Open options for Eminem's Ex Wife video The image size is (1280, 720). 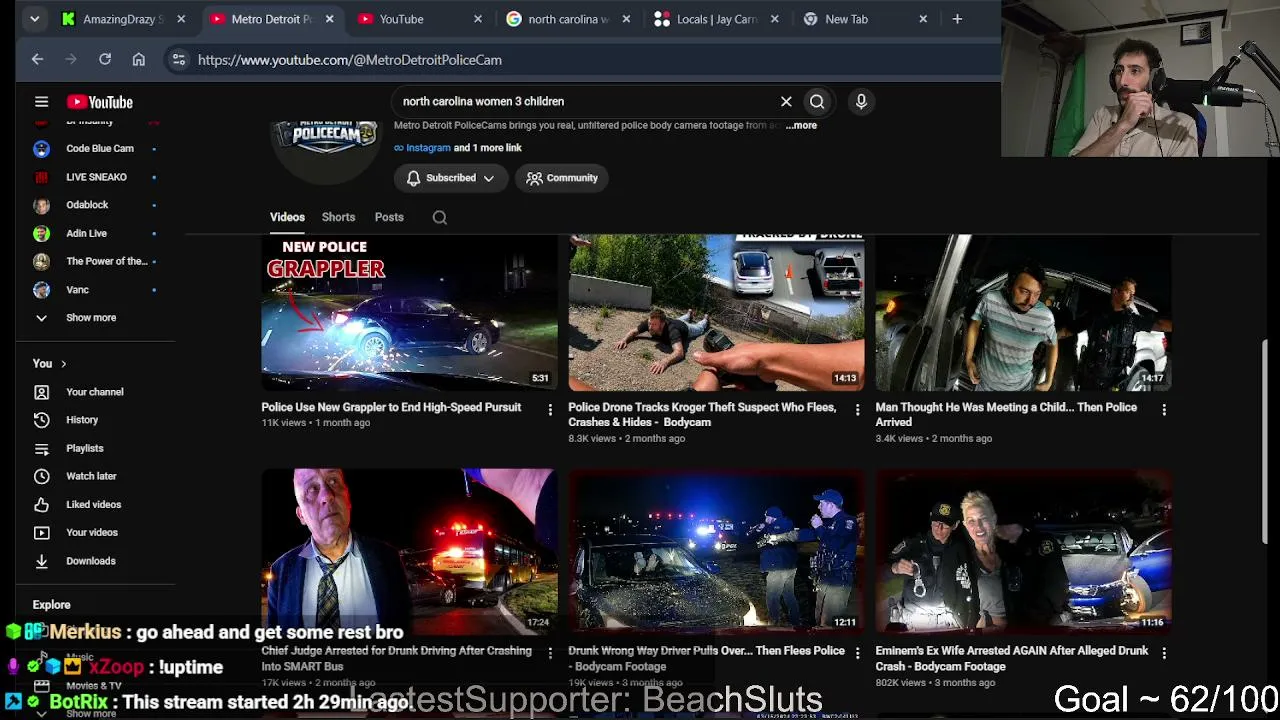click(x=1164, y=652)
